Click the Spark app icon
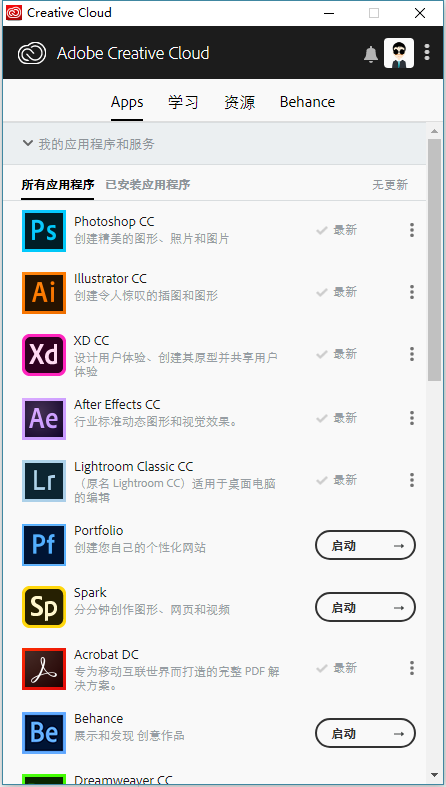 pyautogui.click(x=44, y=607)
